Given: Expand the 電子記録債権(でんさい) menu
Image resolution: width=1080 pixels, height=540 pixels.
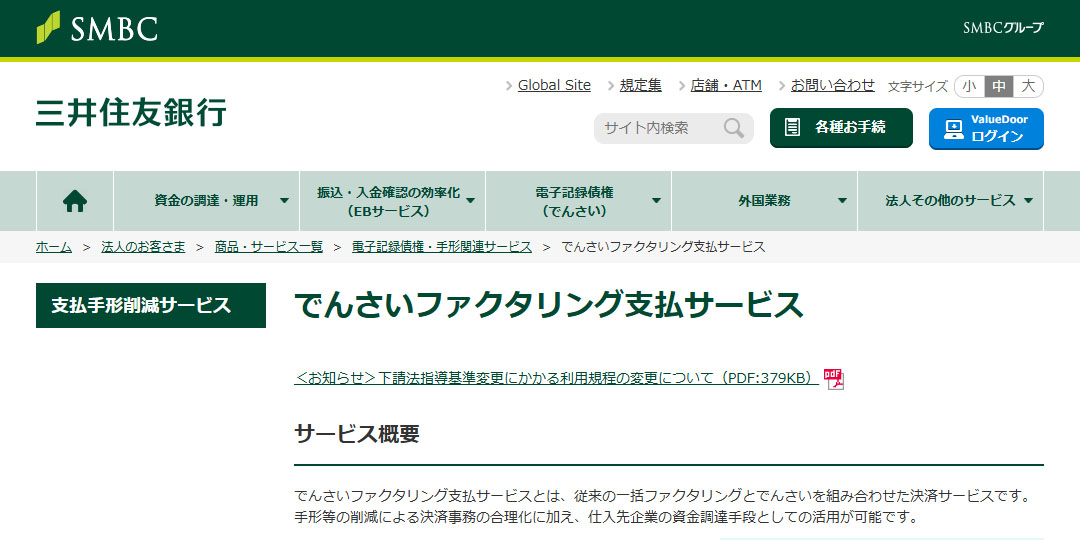Looking at the screenshot, I should [x=579, y=201].
